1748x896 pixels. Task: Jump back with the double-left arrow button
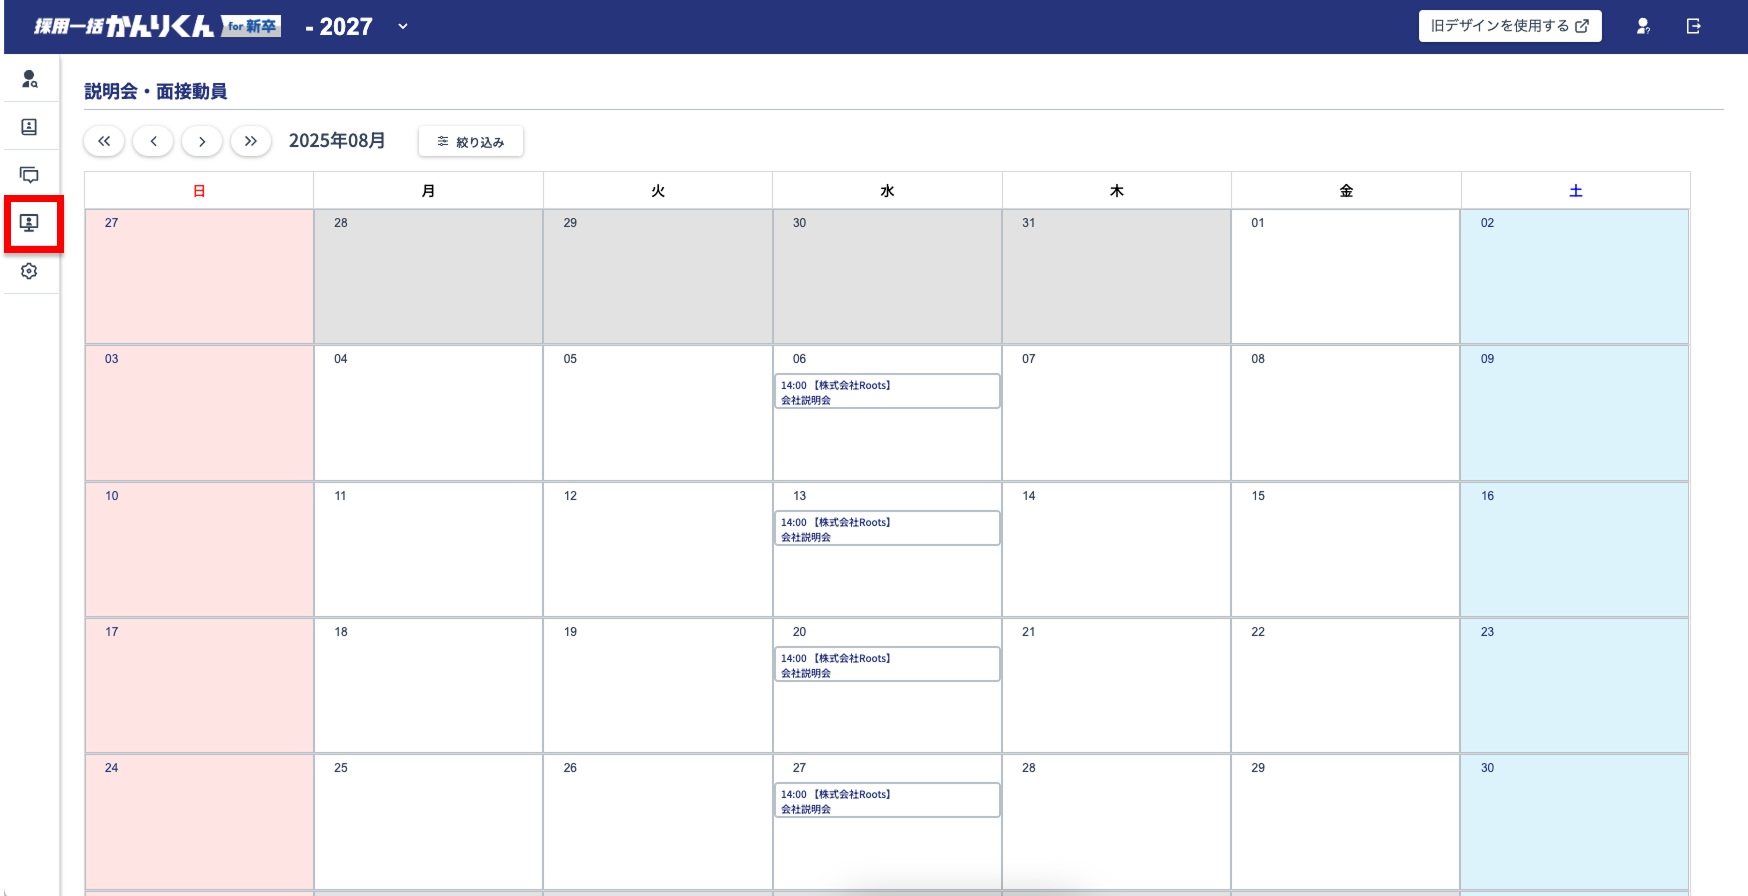pyautogui.click(x=104, y=141)
